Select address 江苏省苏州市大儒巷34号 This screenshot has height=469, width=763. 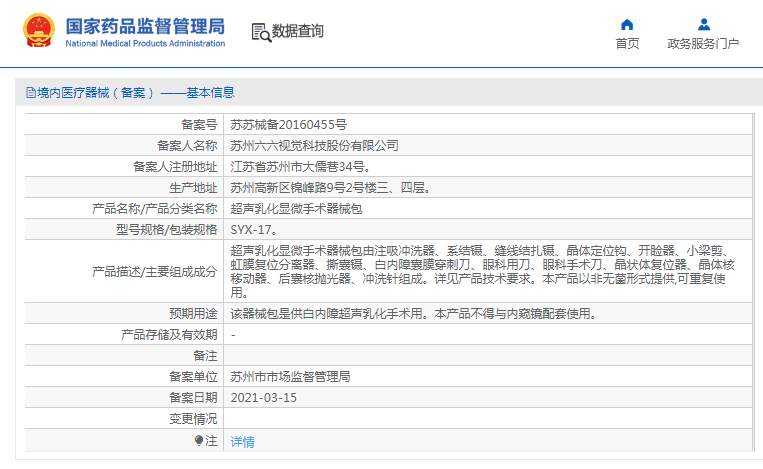pos(300,166)
